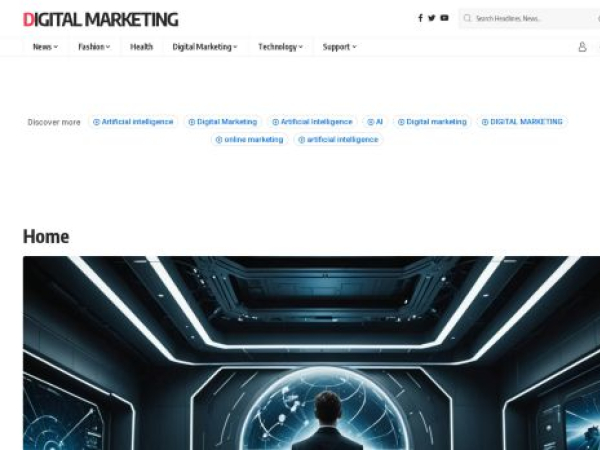Click the 'Home' page heading
This screenshot has height=450, width=600.
click(46, 236)
